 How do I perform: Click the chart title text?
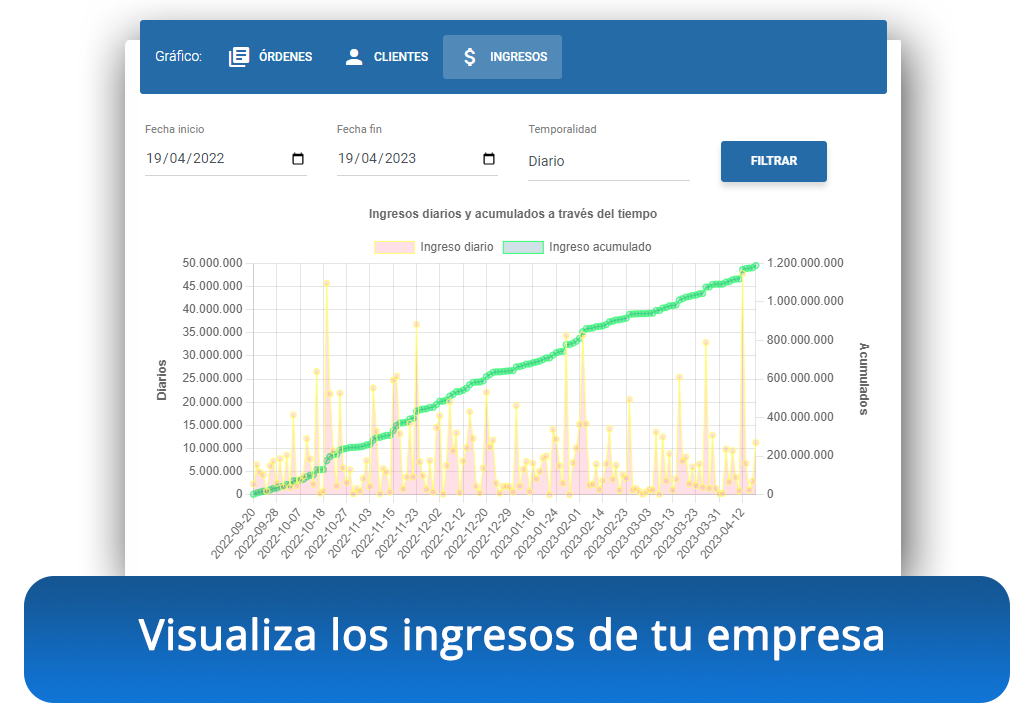pyautogui.click(x=512, y=214)
